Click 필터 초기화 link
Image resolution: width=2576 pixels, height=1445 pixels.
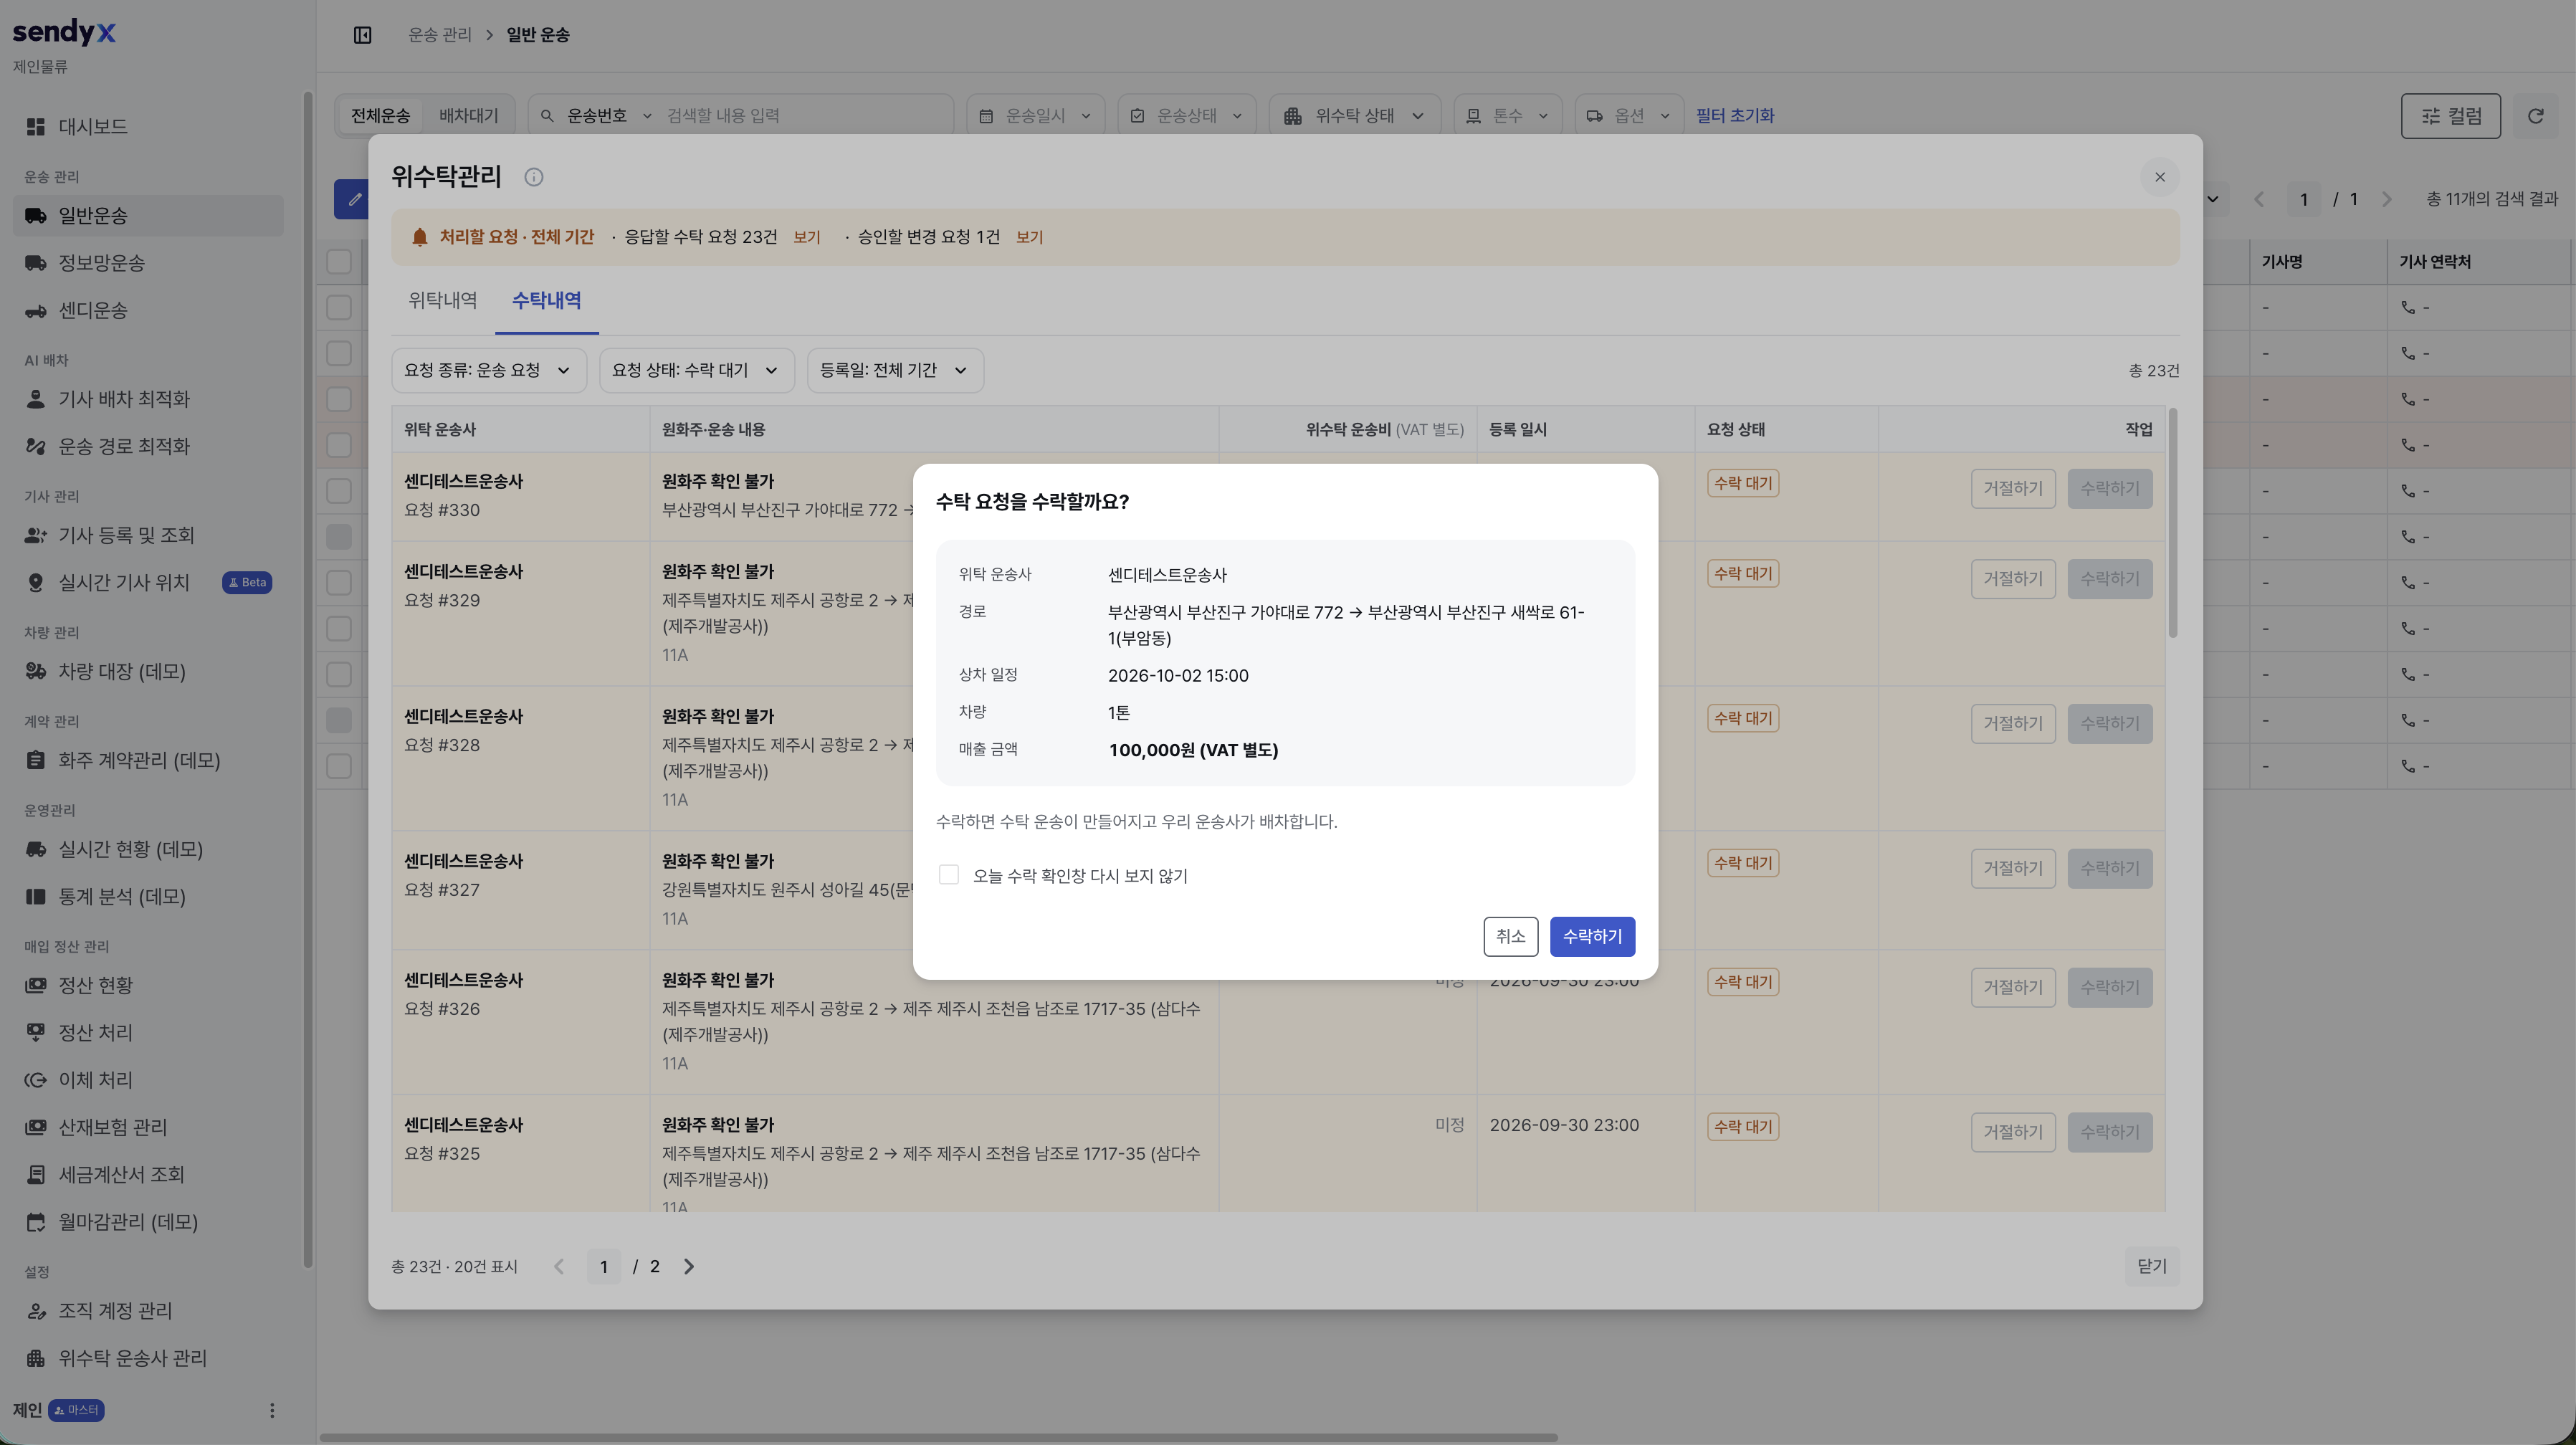click(1734, 116)
